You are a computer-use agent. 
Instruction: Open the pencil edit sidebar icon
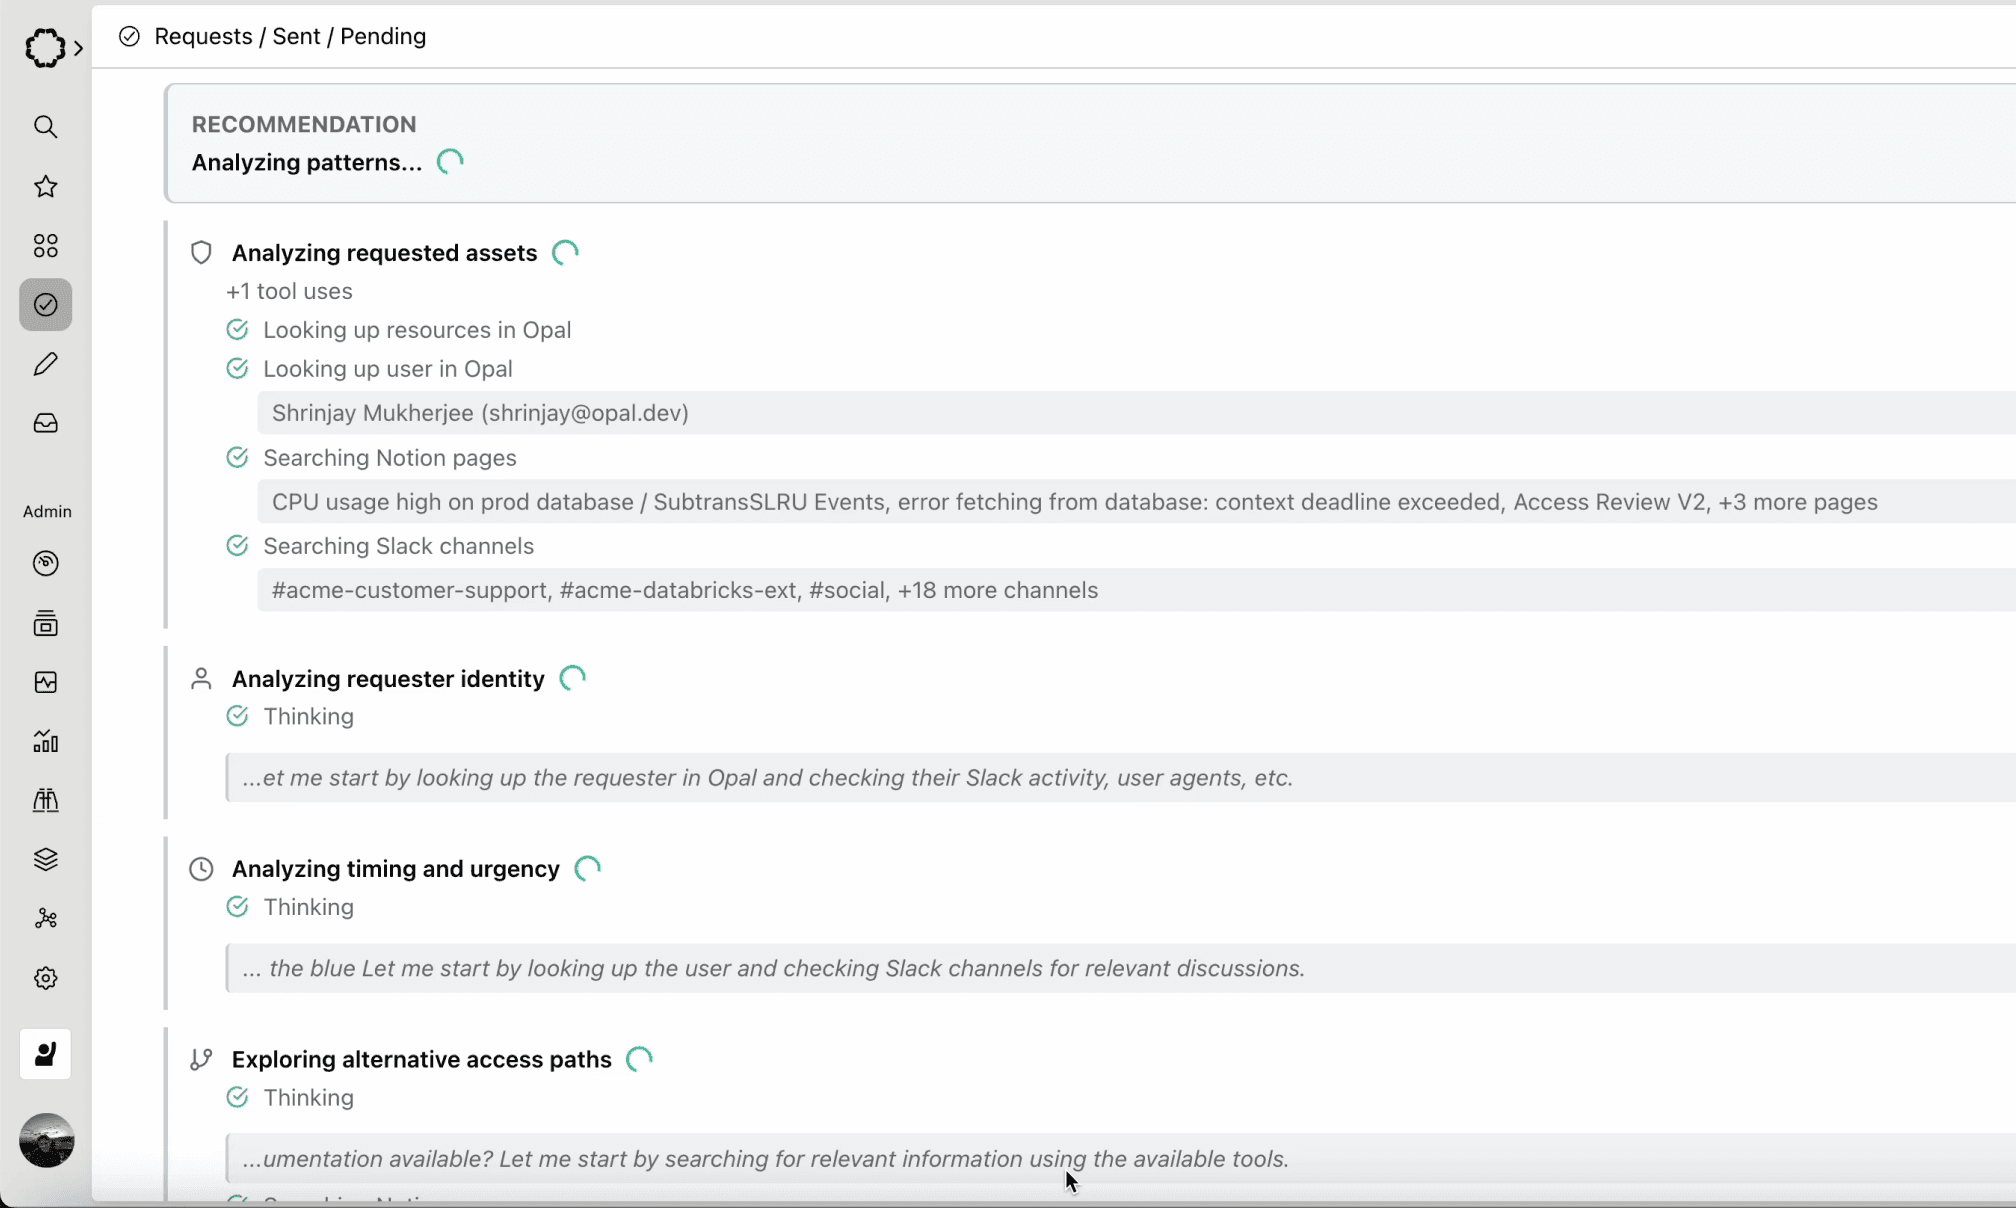pyautogui.click(x=45, y=364)
